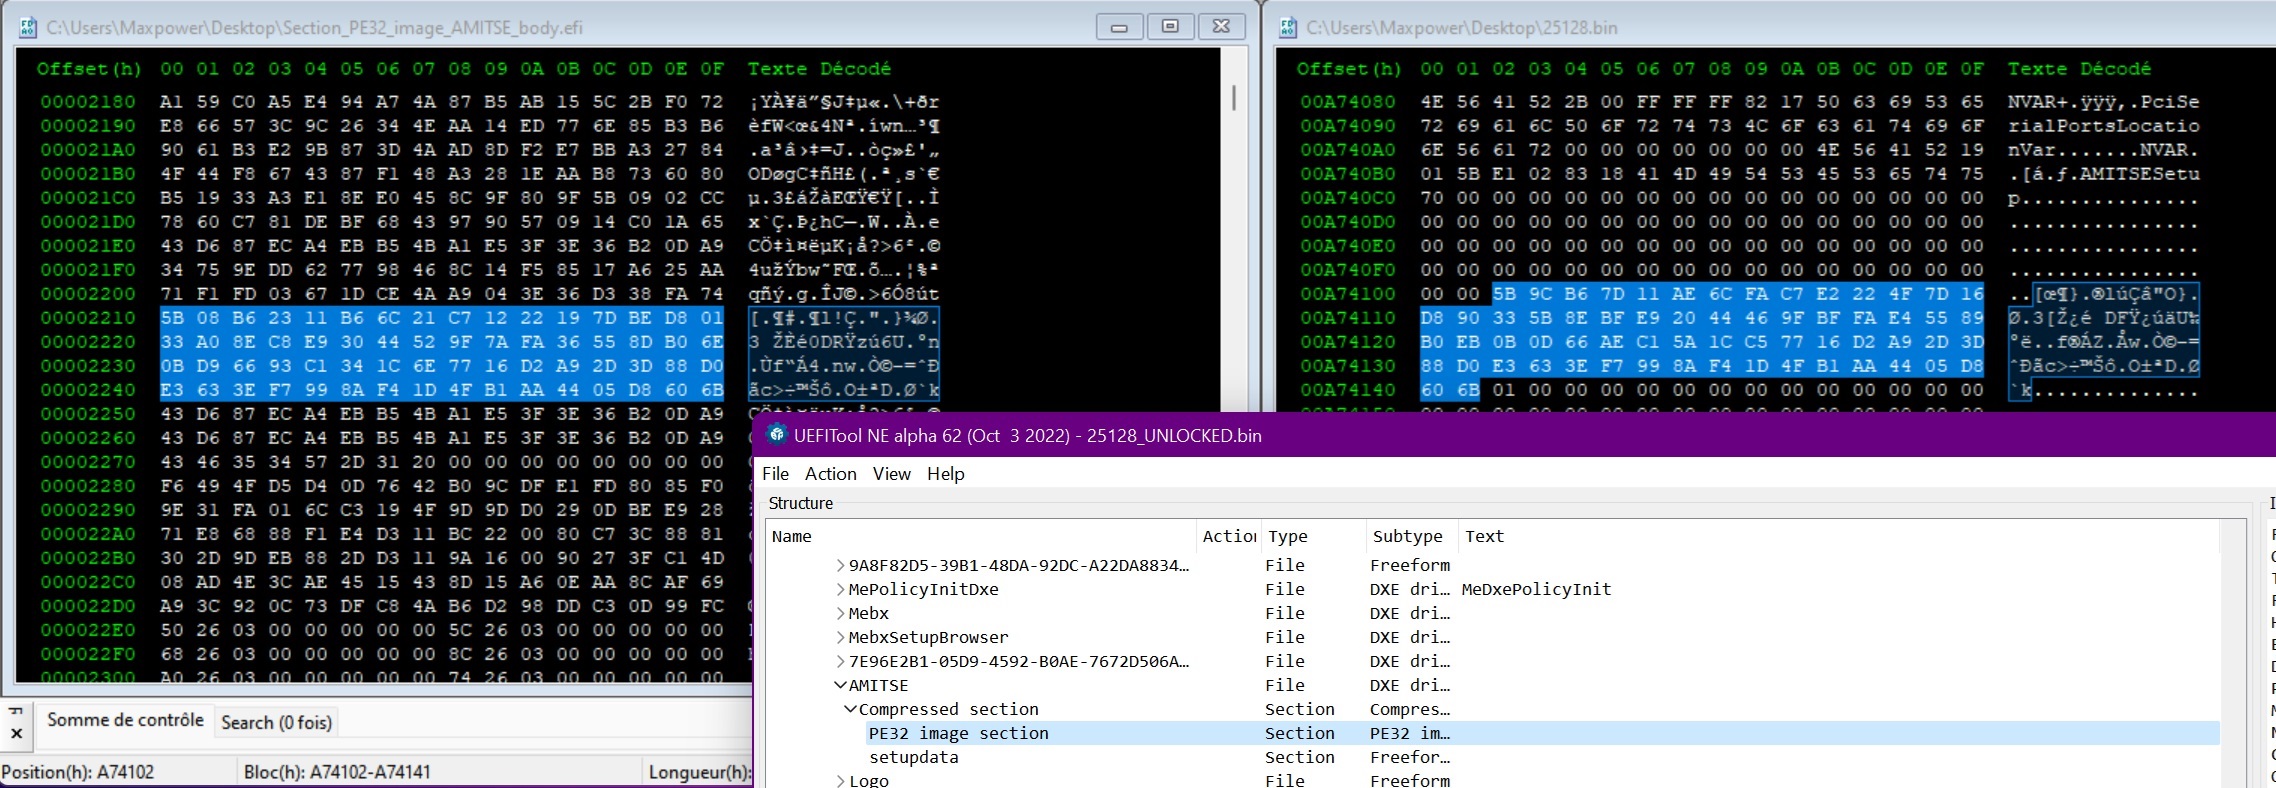2276x788 pixels.
Task: Expand the MePolicyInitDxe tree node
Action: pyautogui.click(x=840, y=589)
